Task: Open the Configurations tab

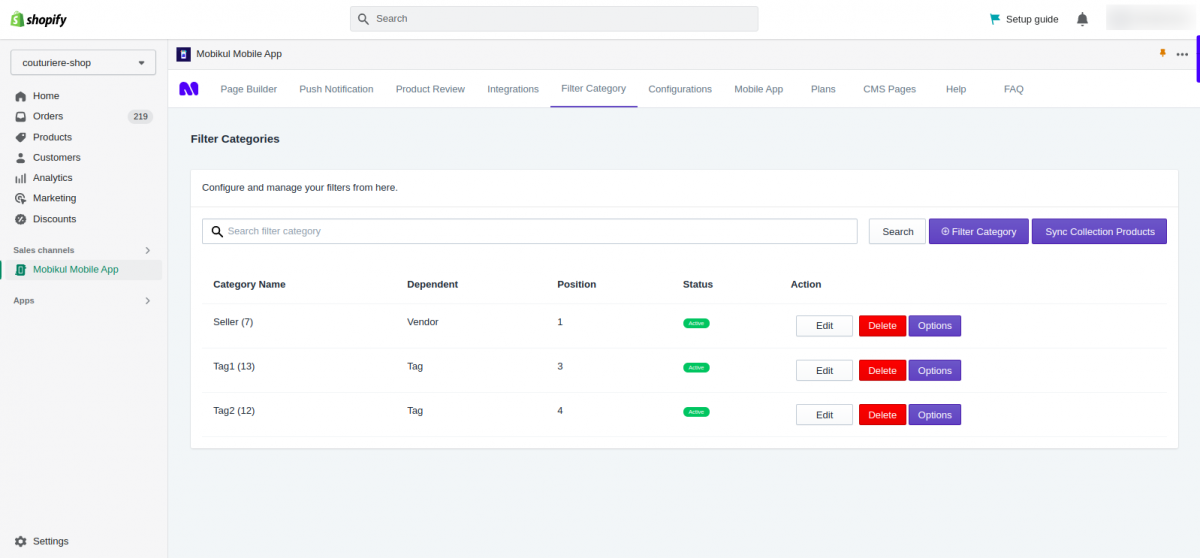Action: pyautogui.click(x=680, y=89)
